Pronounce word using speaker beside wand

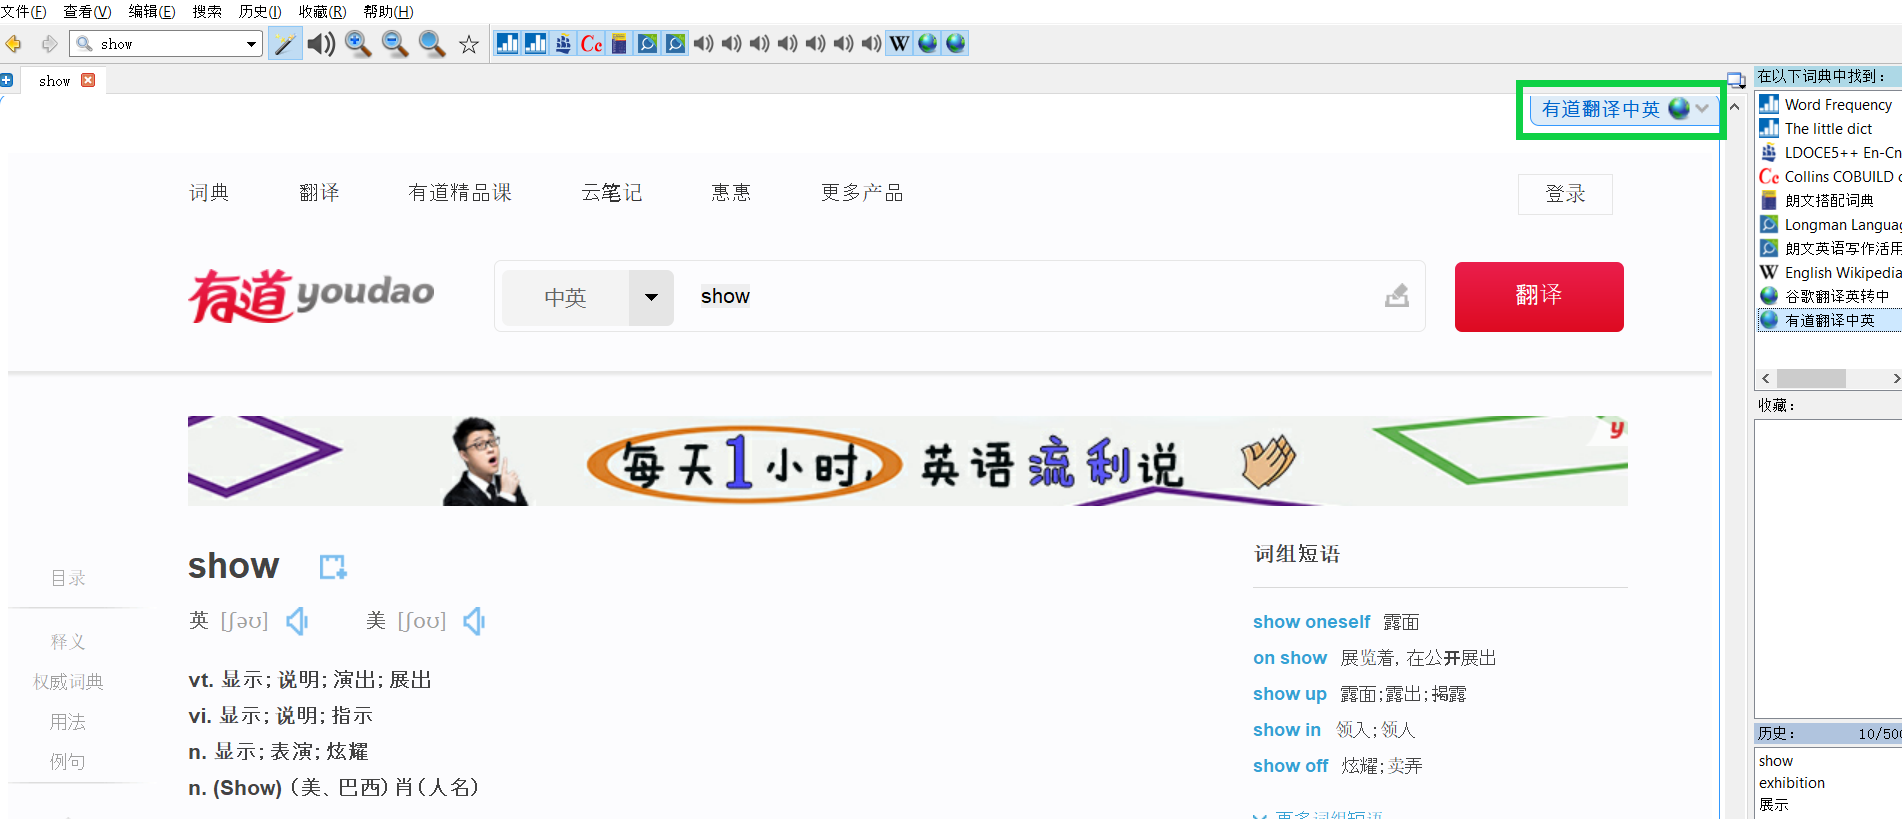[x=321, y=44]
